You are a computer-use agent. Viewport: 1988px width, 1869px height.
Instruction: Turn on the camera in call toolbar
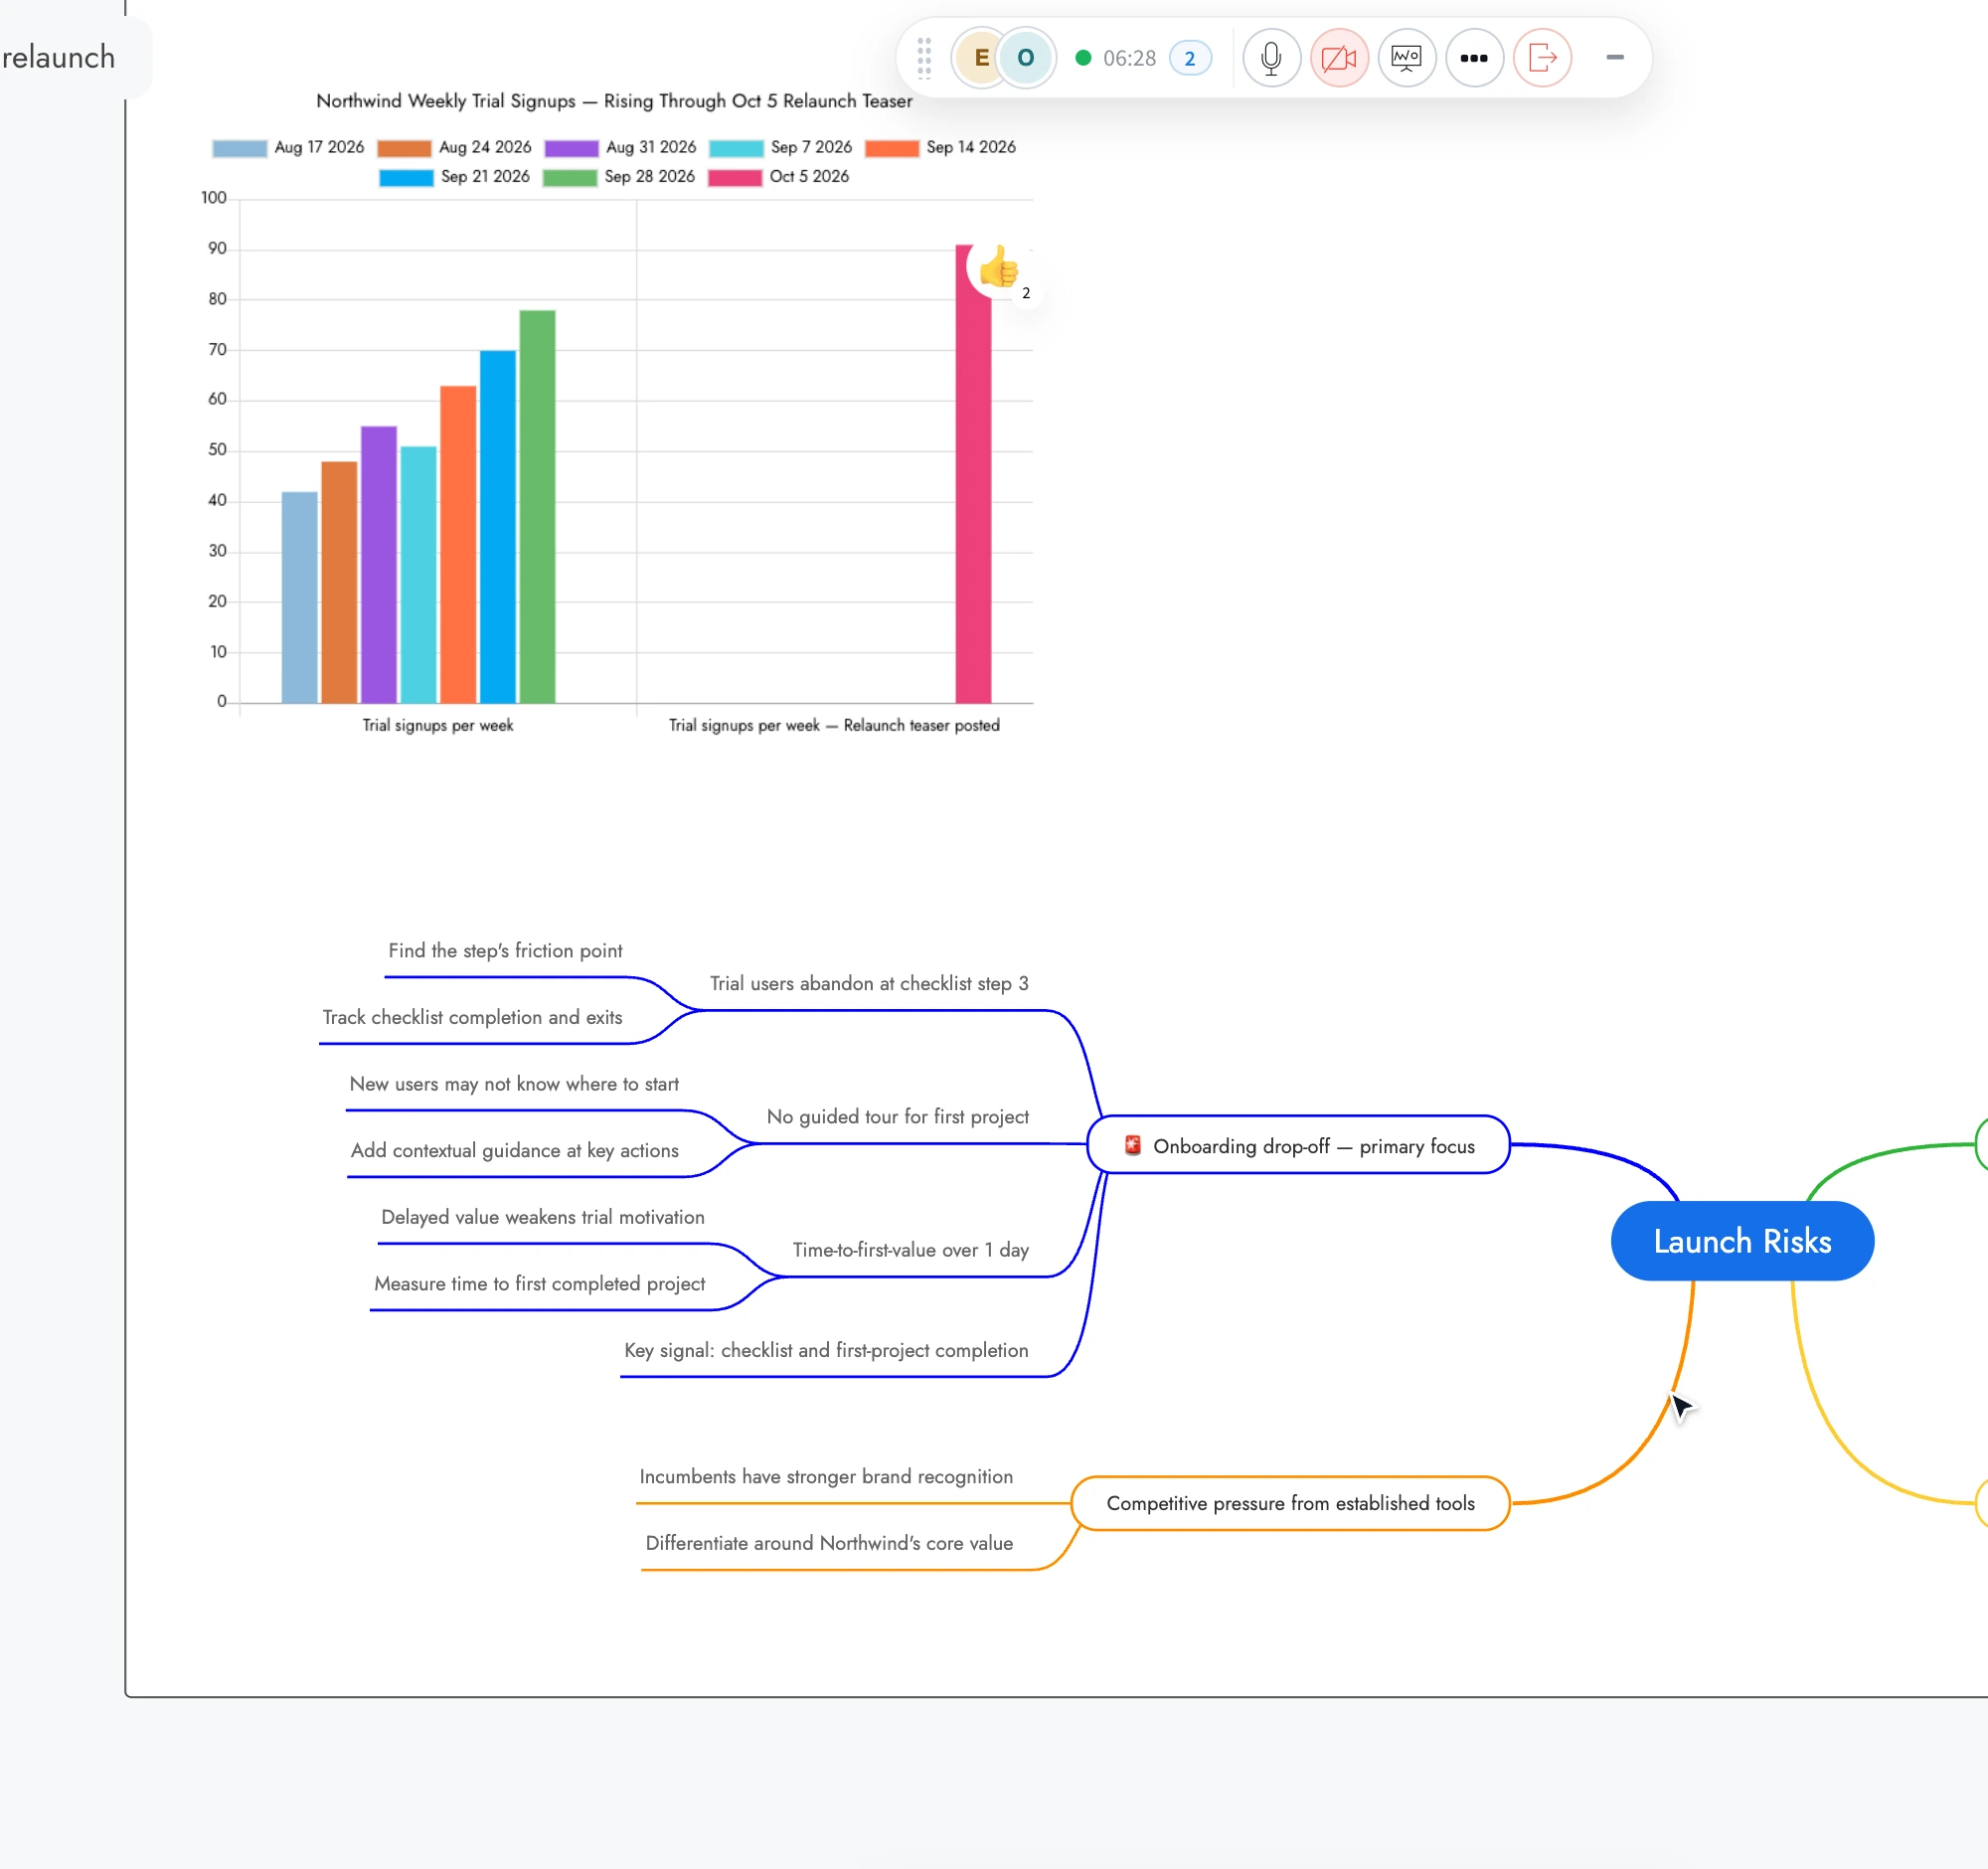(1339, 58)
